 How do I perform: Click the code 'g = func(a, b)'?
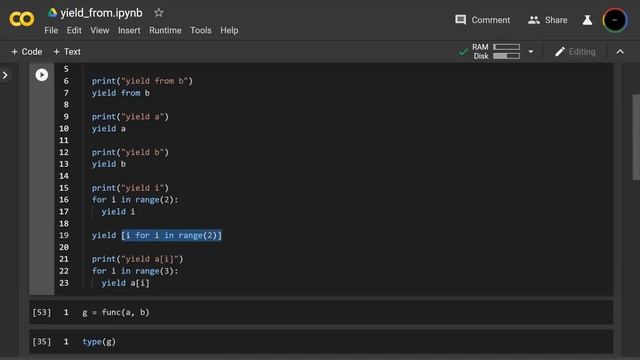tap(116, 313)
